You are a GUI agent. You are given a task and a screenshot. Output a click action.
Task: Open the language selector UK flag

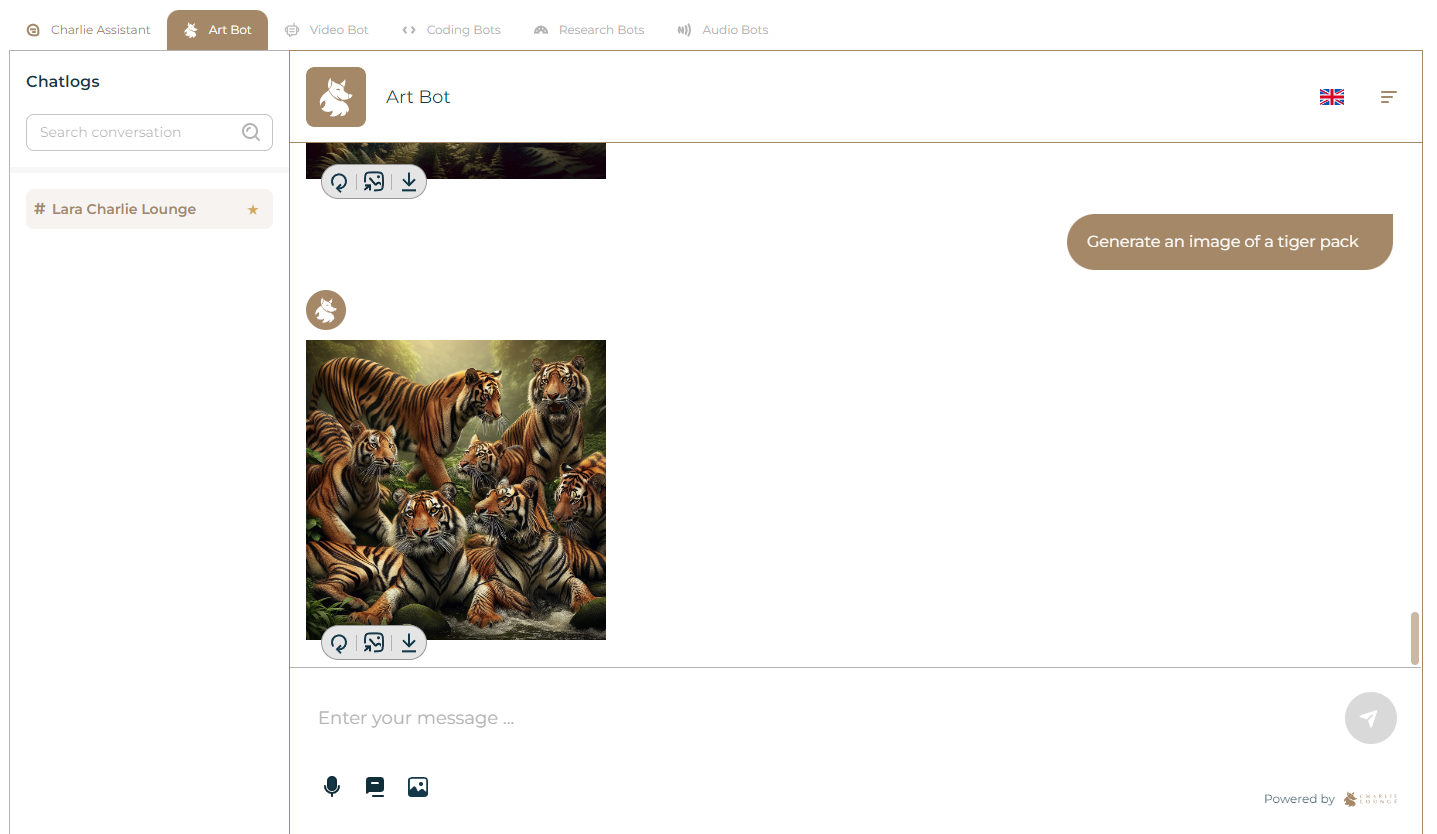coord(1332,97)
